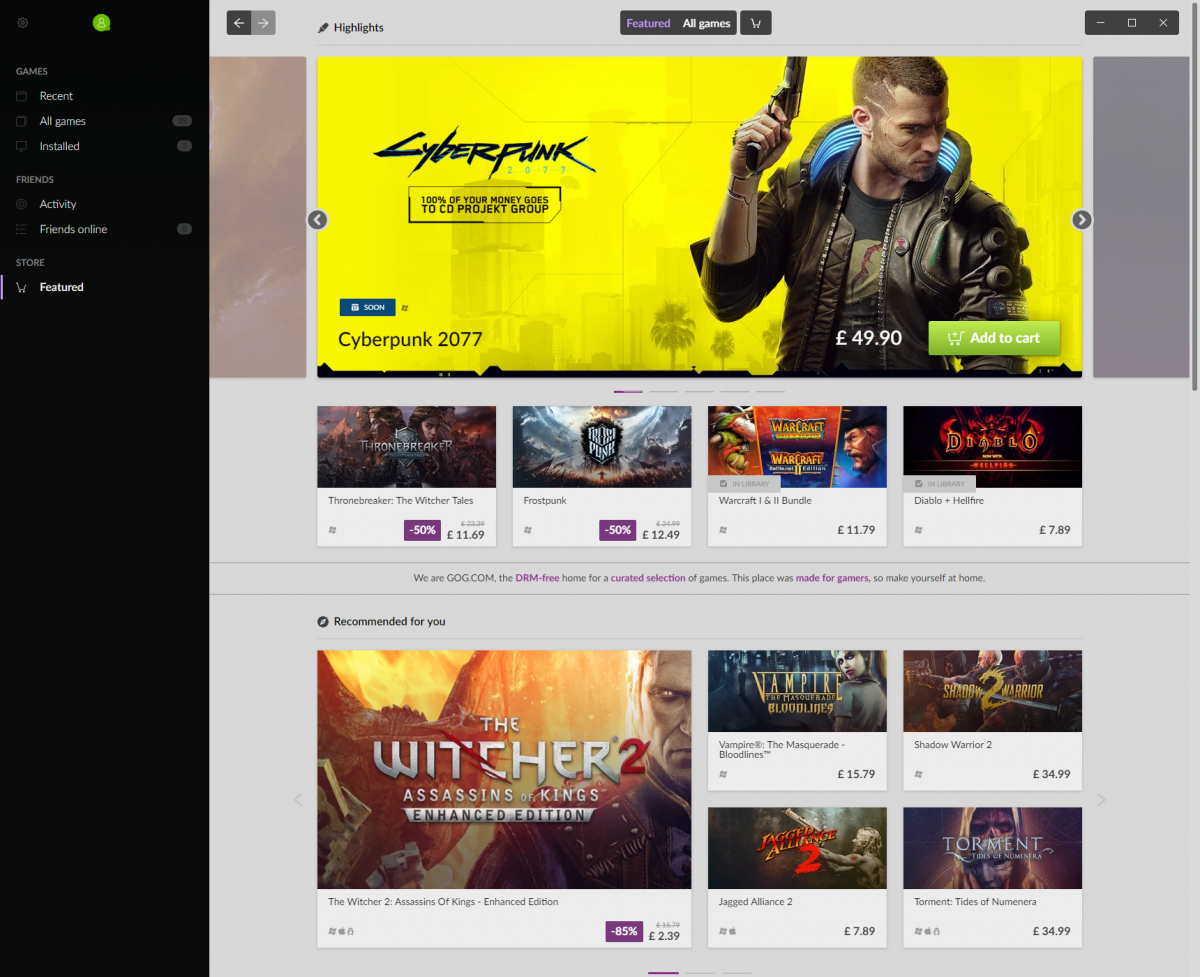The width and height of the screenshot is (1200, 977).
Task: Go forward with right arrow button
Action: 263,23
